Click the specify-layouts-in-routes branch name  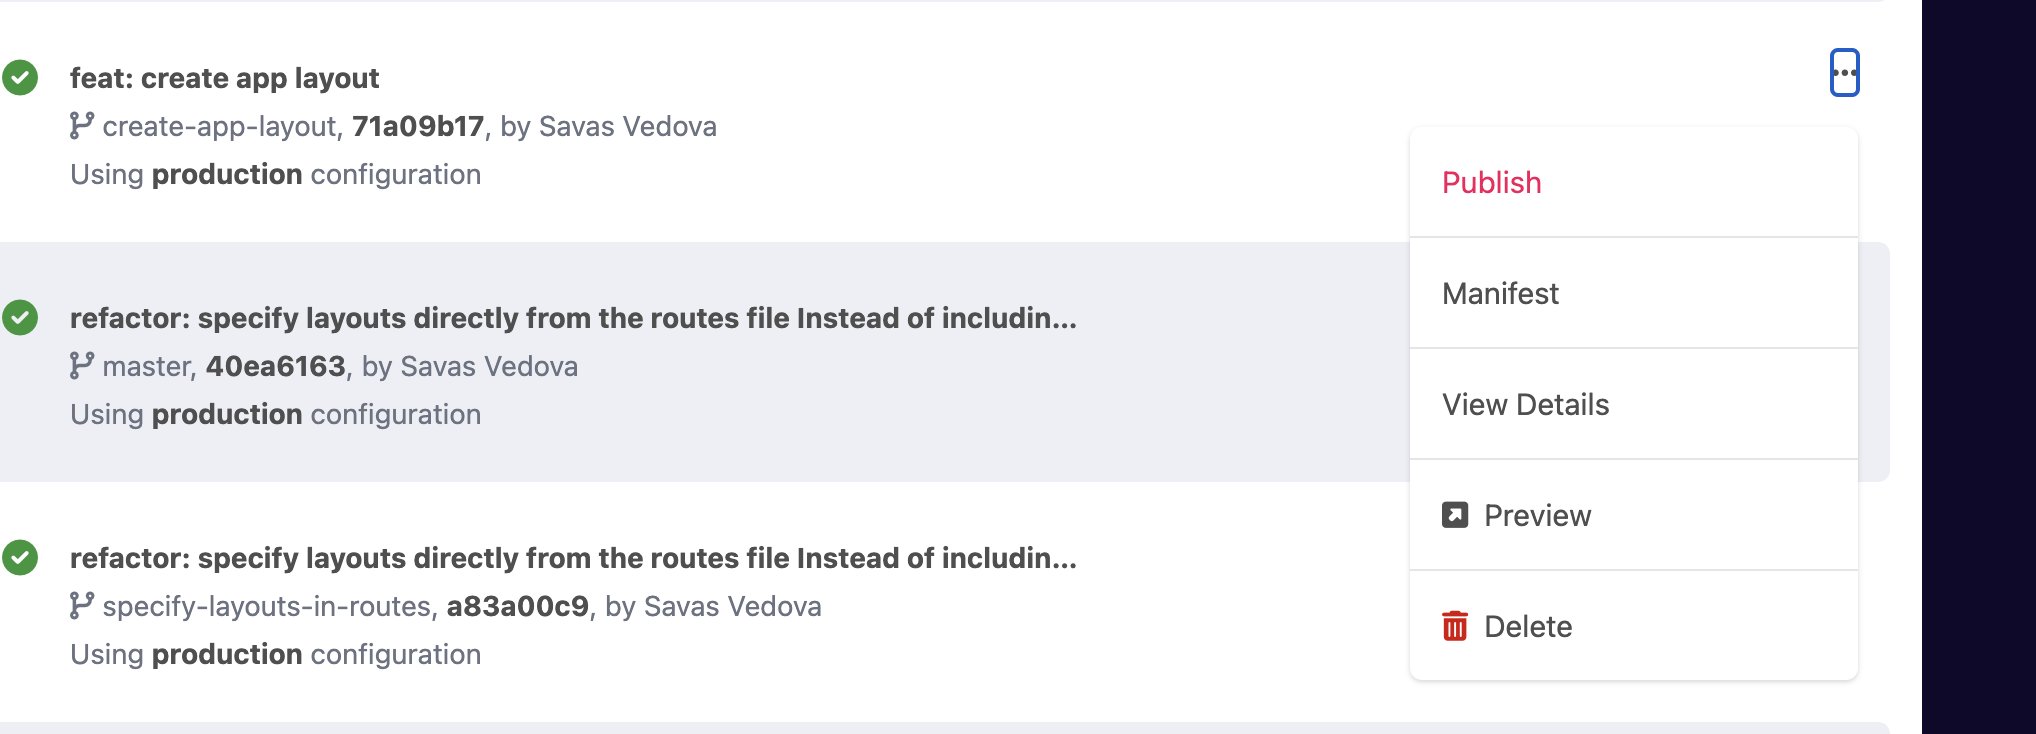266,607
